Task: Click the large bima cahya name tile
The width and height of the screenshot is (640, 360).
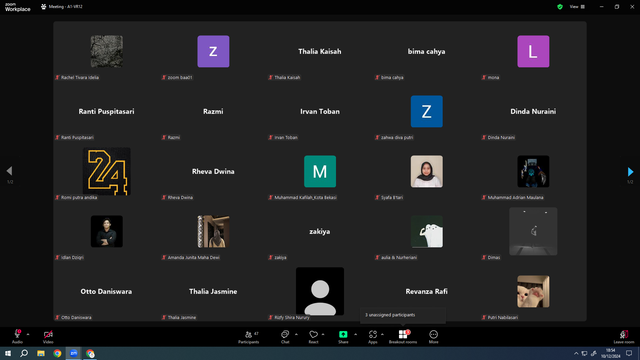Action: click(427, 51)
